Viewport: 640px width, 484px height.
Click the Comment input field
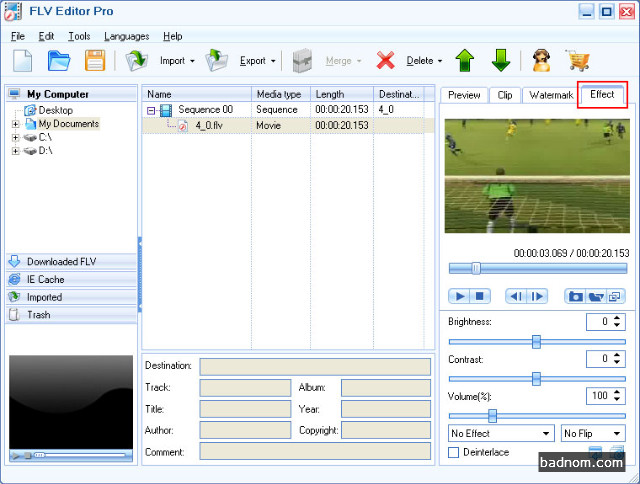[x=315, y=451]
